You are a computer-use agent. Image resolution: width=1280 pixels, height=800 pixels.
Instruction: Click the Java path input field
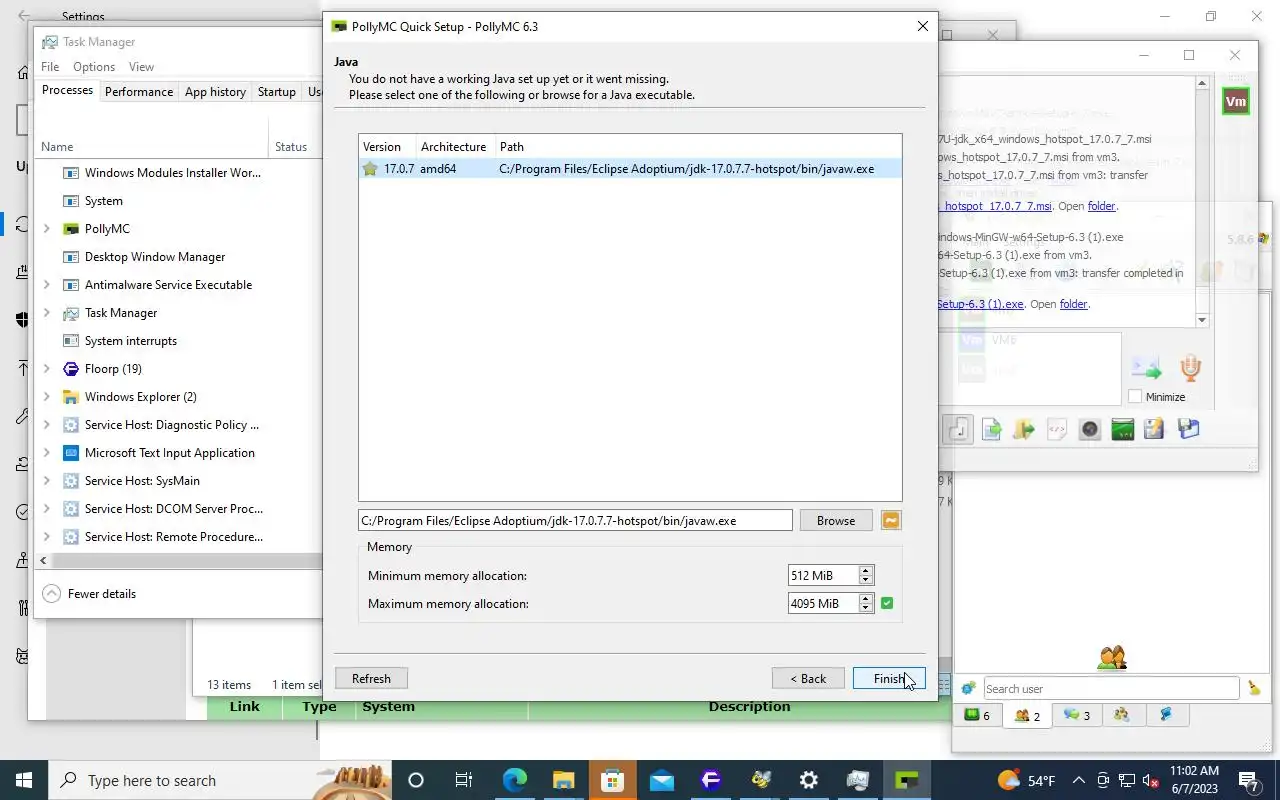tap(575, 520)
